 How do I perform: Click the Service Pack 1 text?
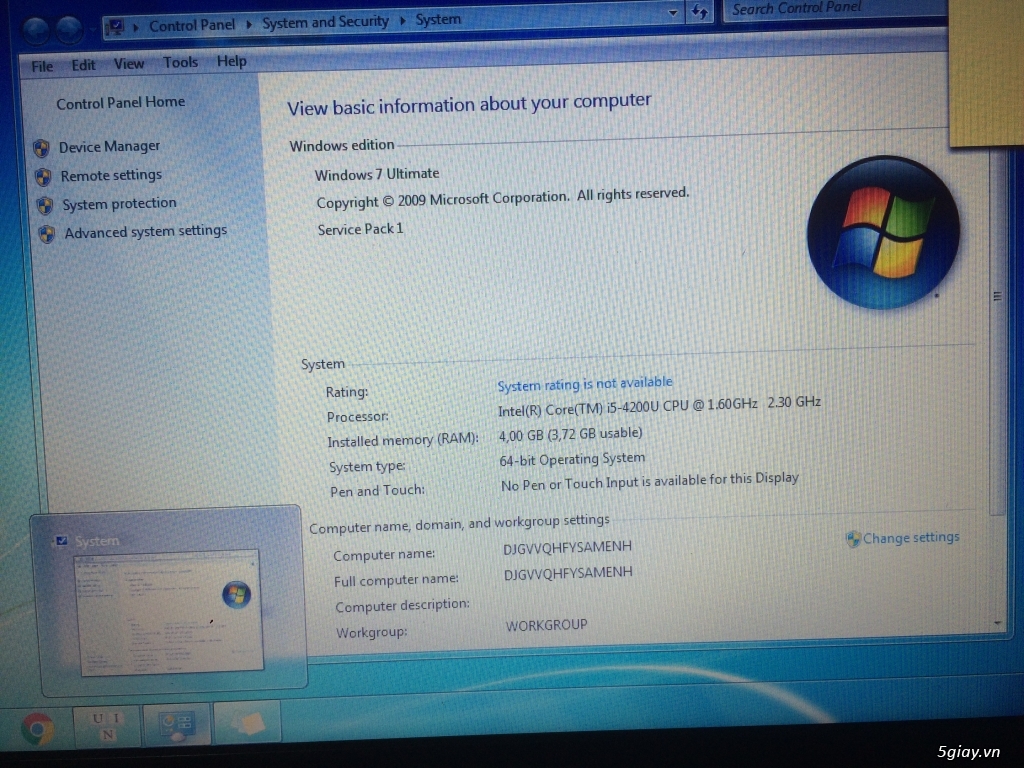tap(360, 229)
